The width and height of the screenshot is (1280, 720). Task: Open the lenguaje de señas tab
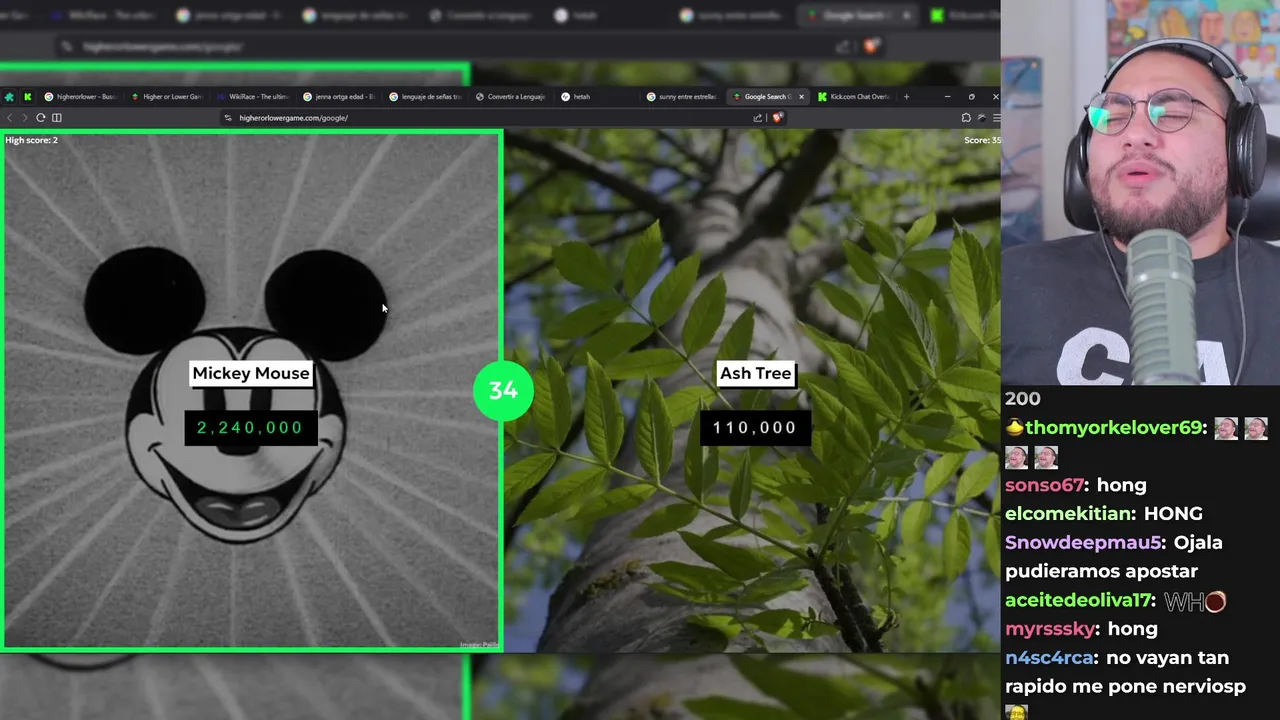coord(425,97)
